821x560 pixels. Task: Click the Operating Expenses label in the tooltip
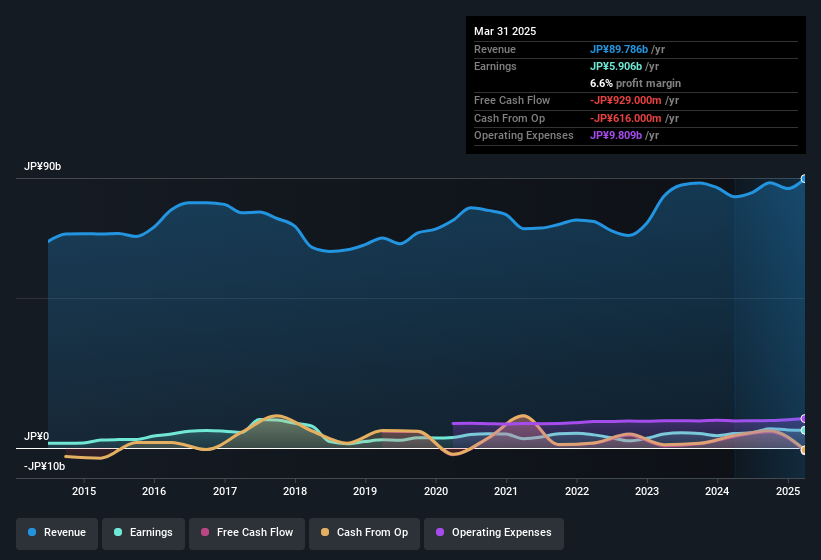tap(524, 136)
